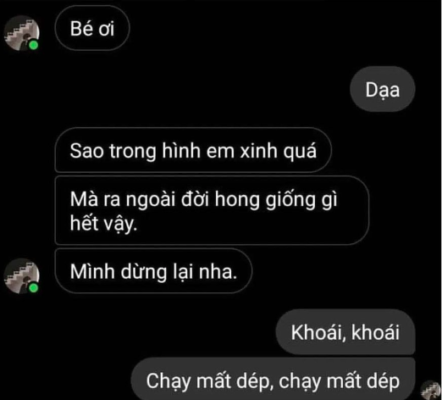Screen dimensions: 442x400
Task: Click the first "Chạy" in the last message
Action: pyautogui.click(x=168, y=381)
